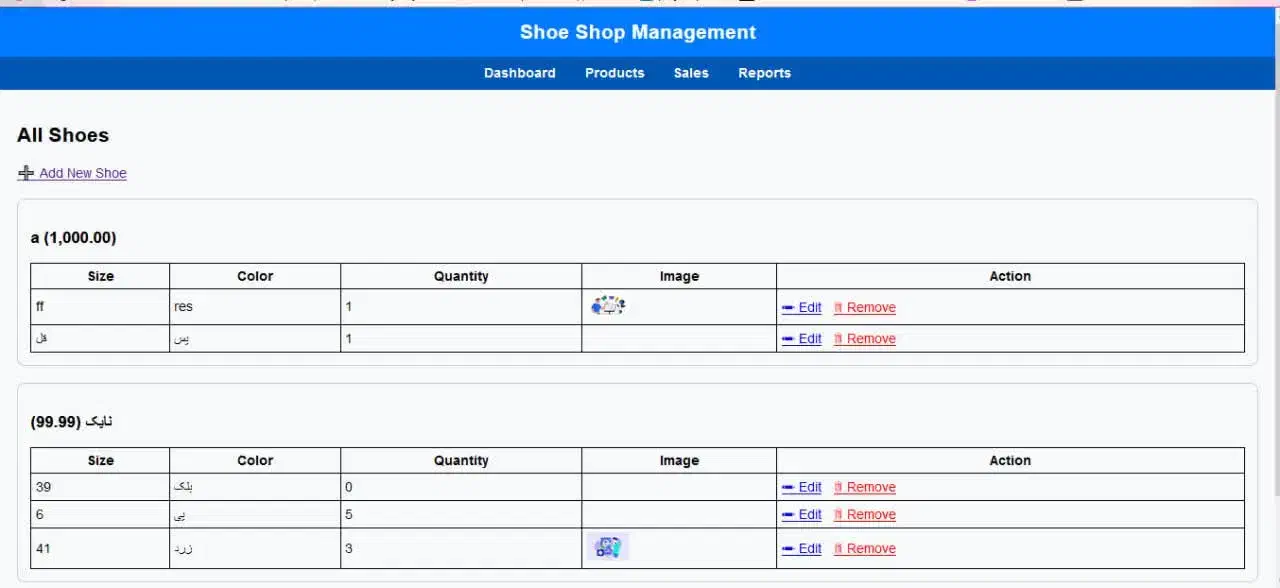Remove the size ff shoe row
Viewport: 1280px width, 588px height.
point(865,307)
